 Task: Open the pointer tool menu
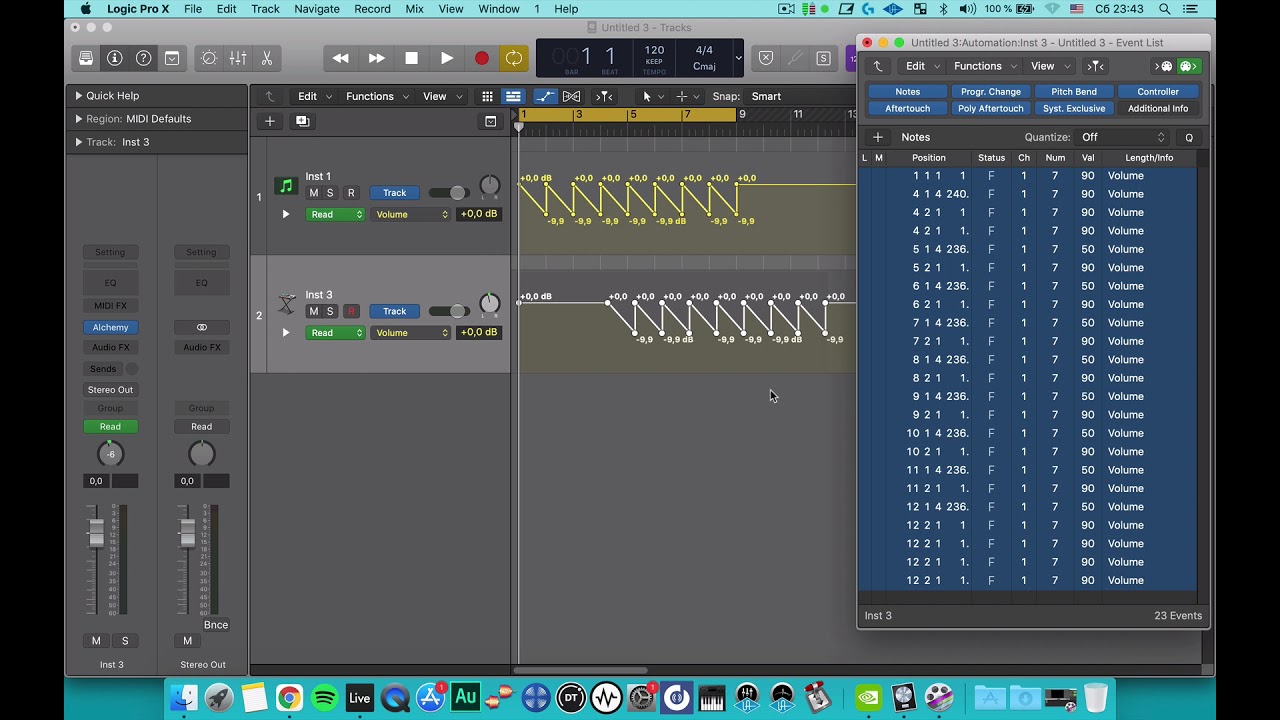pos(650,96)
